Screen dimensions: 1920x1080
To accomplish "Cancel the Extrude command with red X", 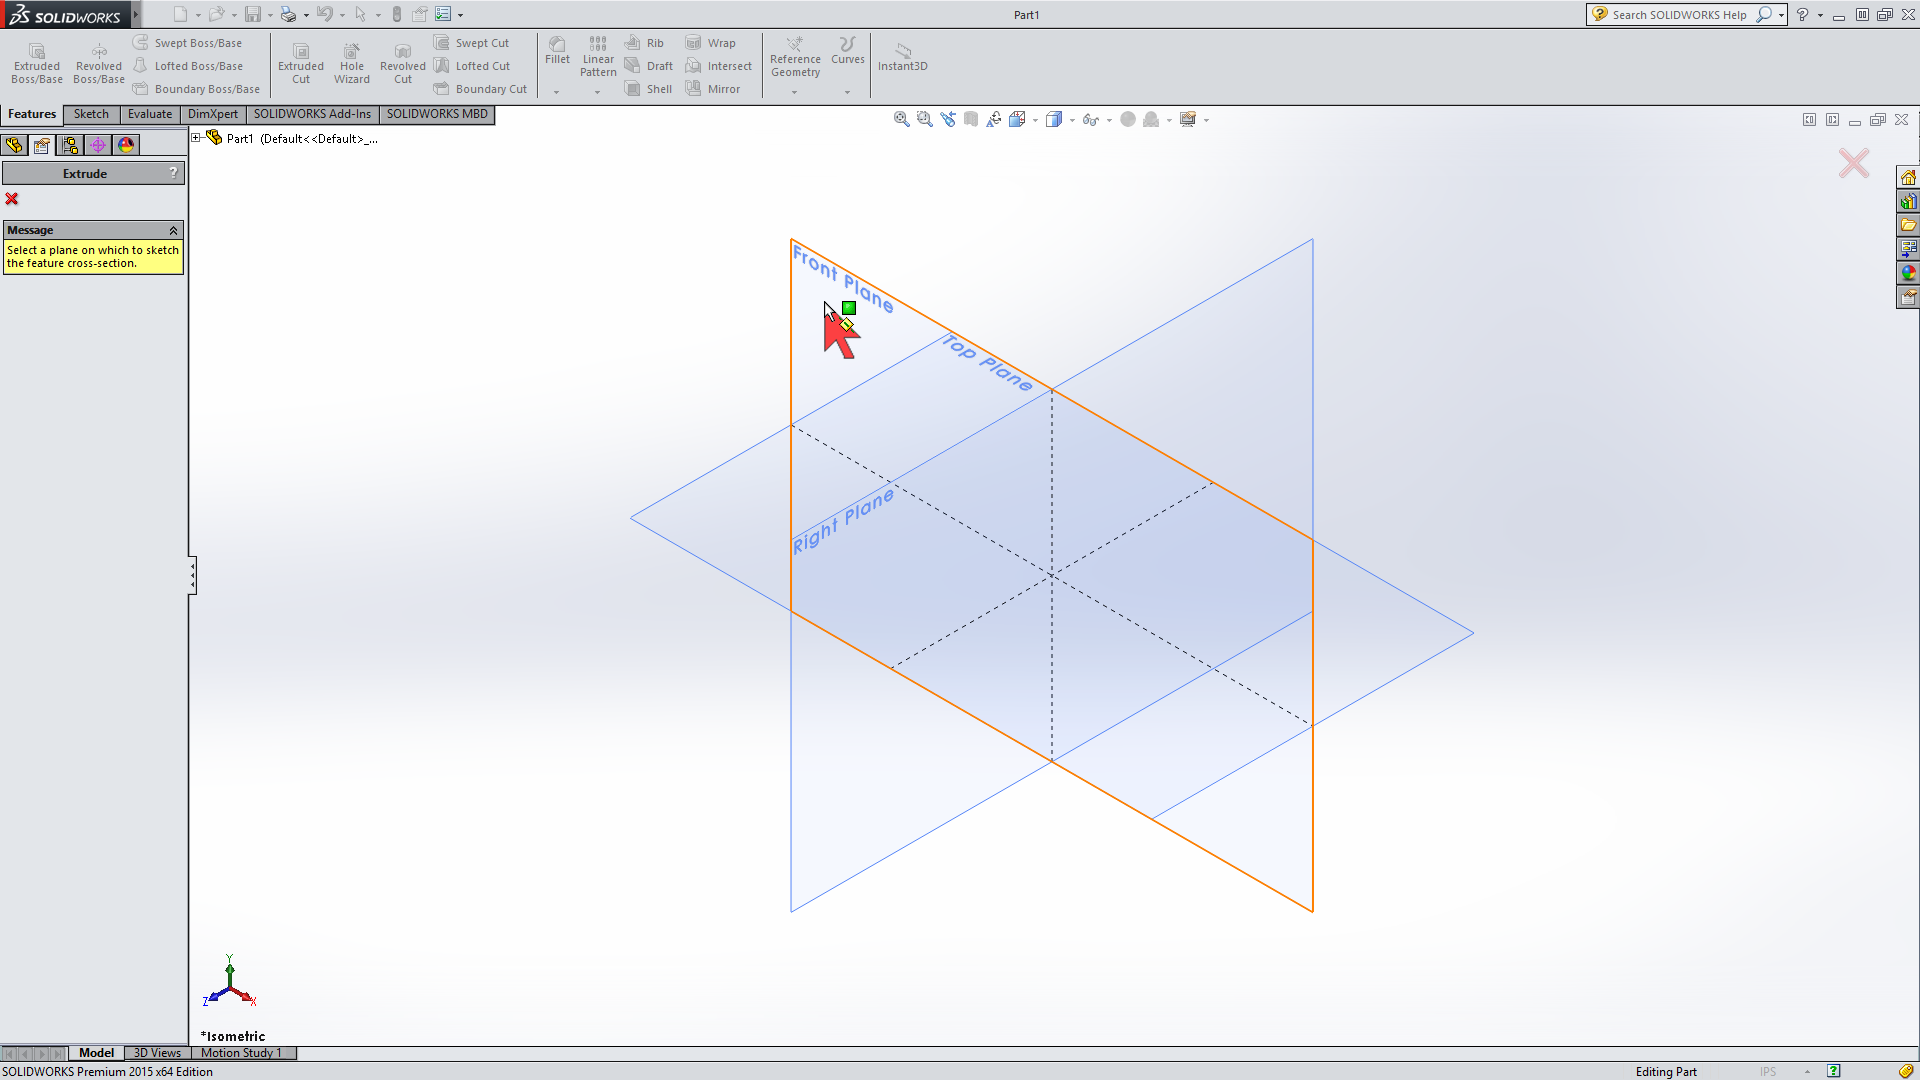I will [12, 199].
